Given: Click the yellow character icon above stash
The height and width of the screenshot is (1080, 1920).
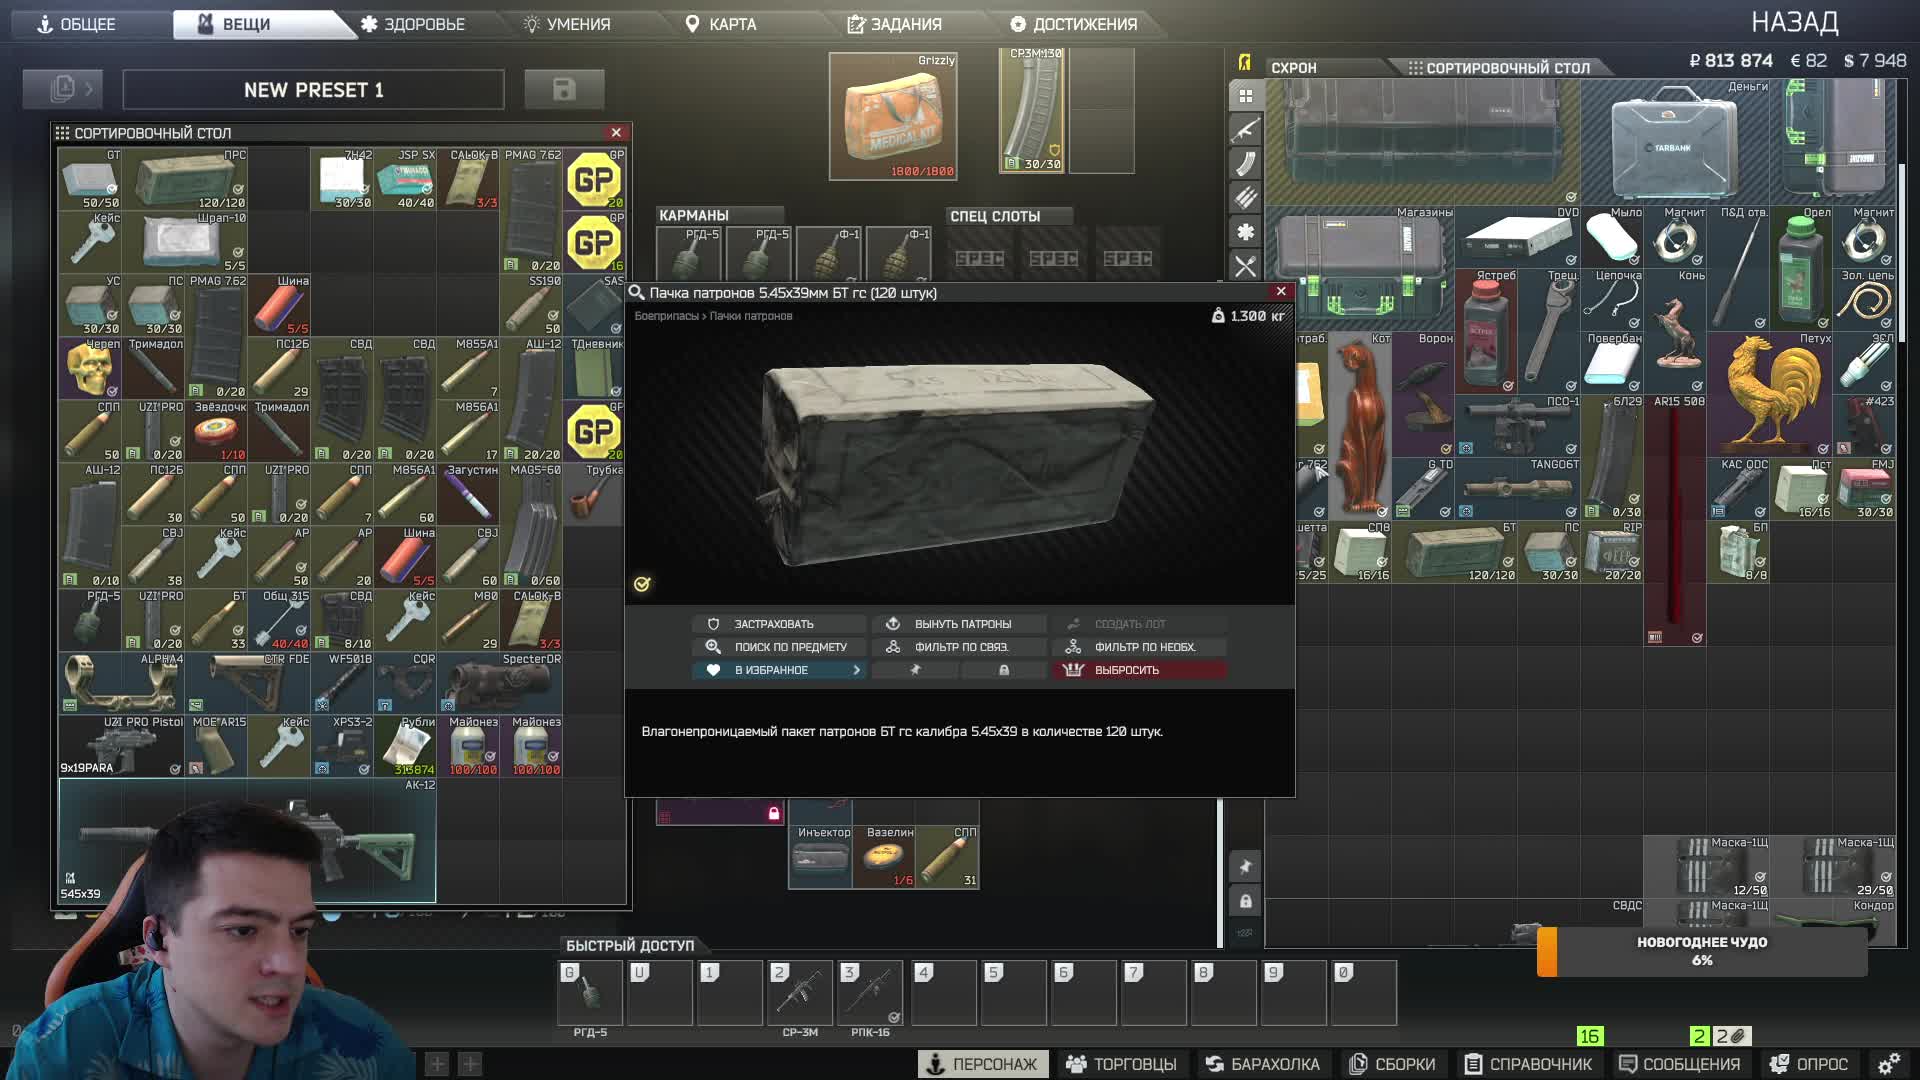Looking at the screenshot, I should click(x=1245, y=62).
